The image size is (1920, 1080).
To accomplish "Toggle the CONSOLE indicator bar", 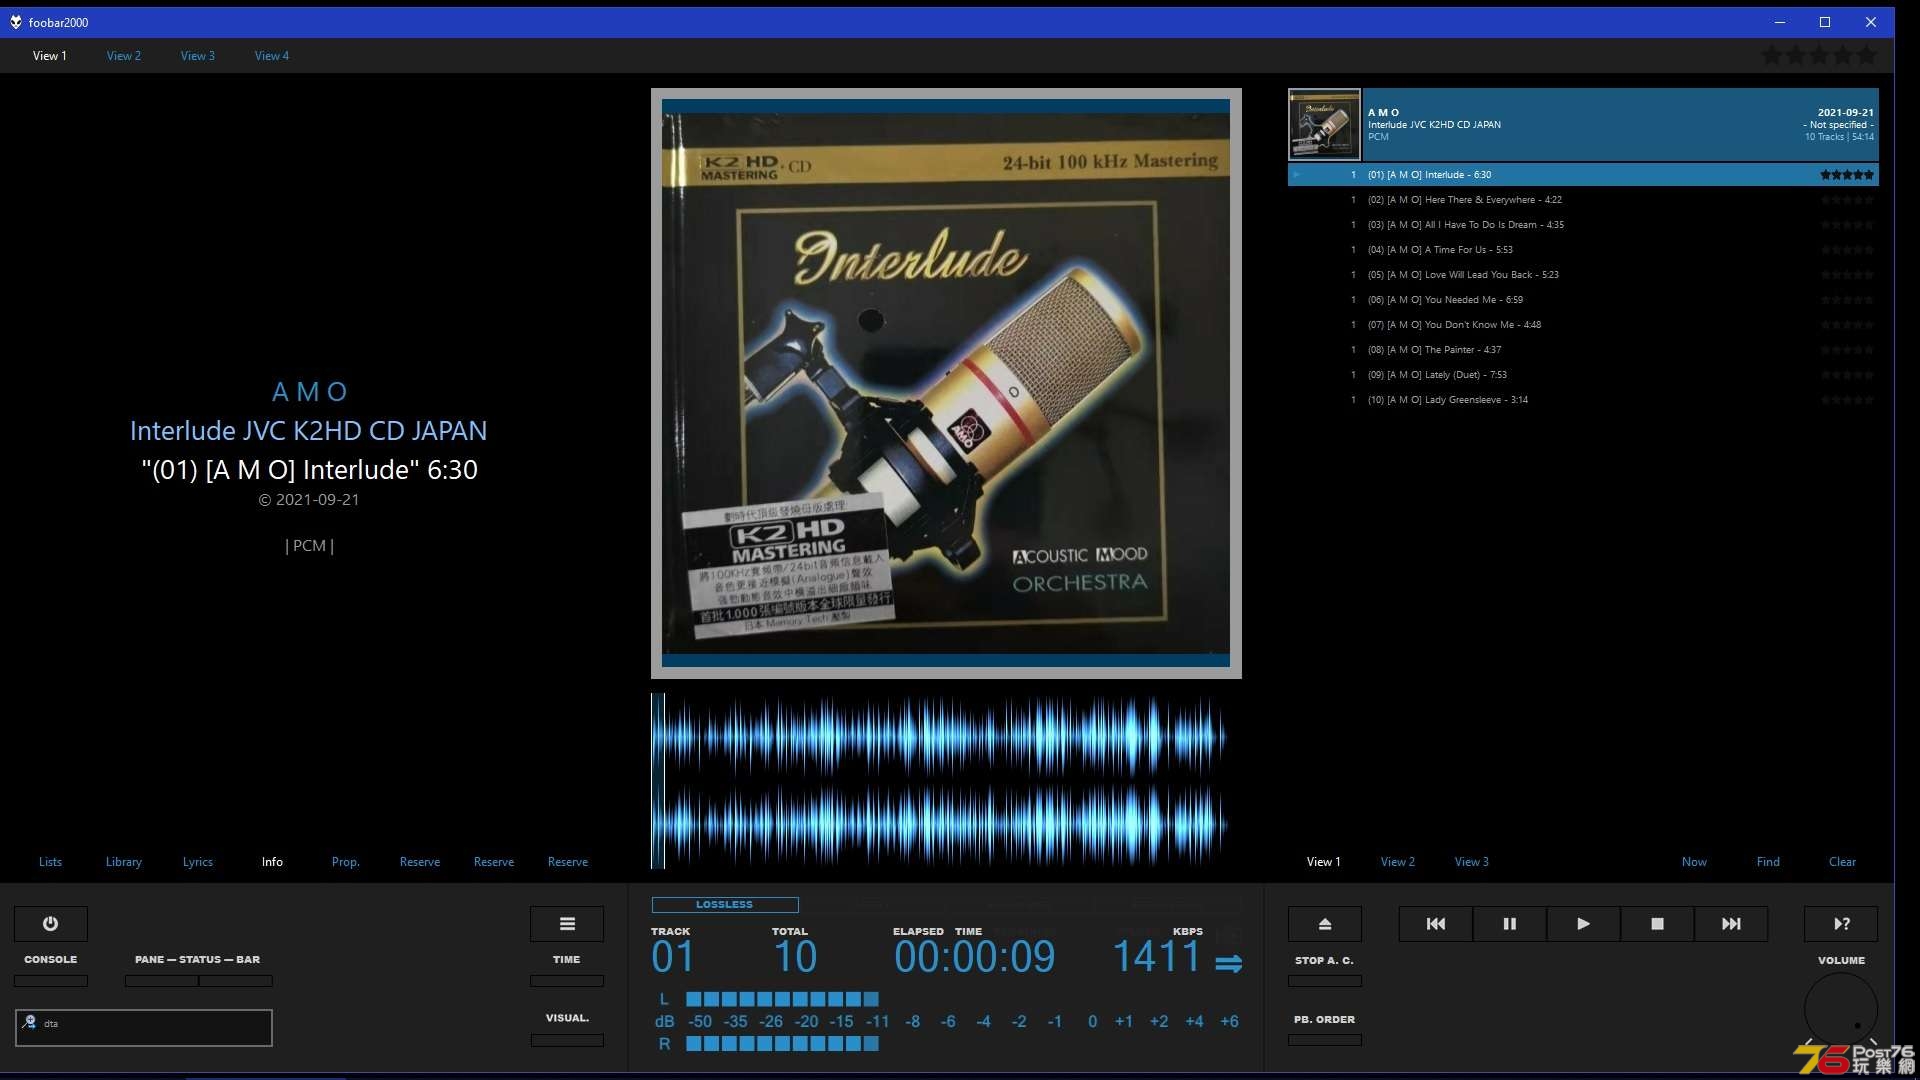I will [51, 981].
